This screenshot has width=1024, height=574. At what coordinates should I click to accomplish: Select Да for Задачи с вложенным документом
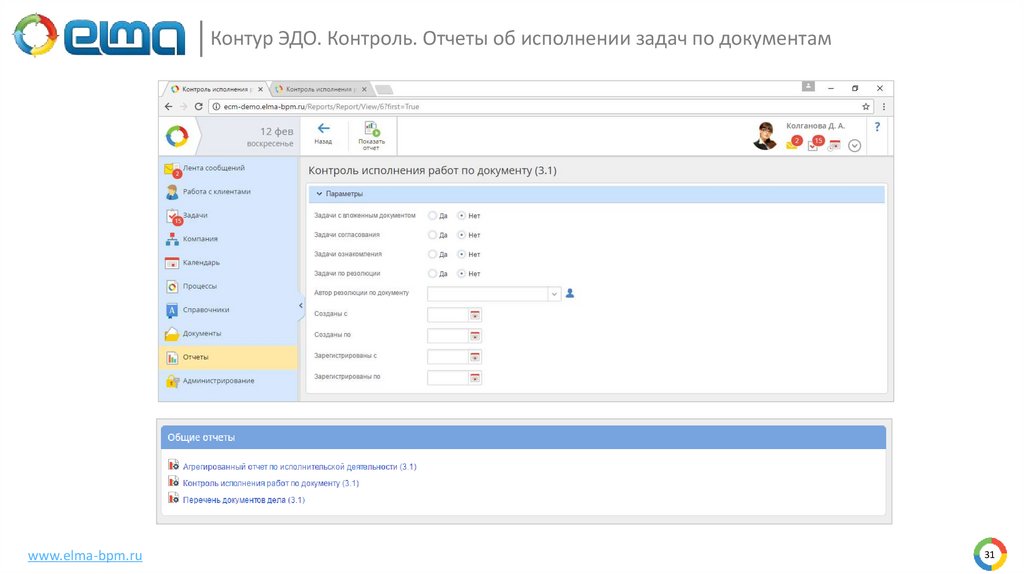432,215
